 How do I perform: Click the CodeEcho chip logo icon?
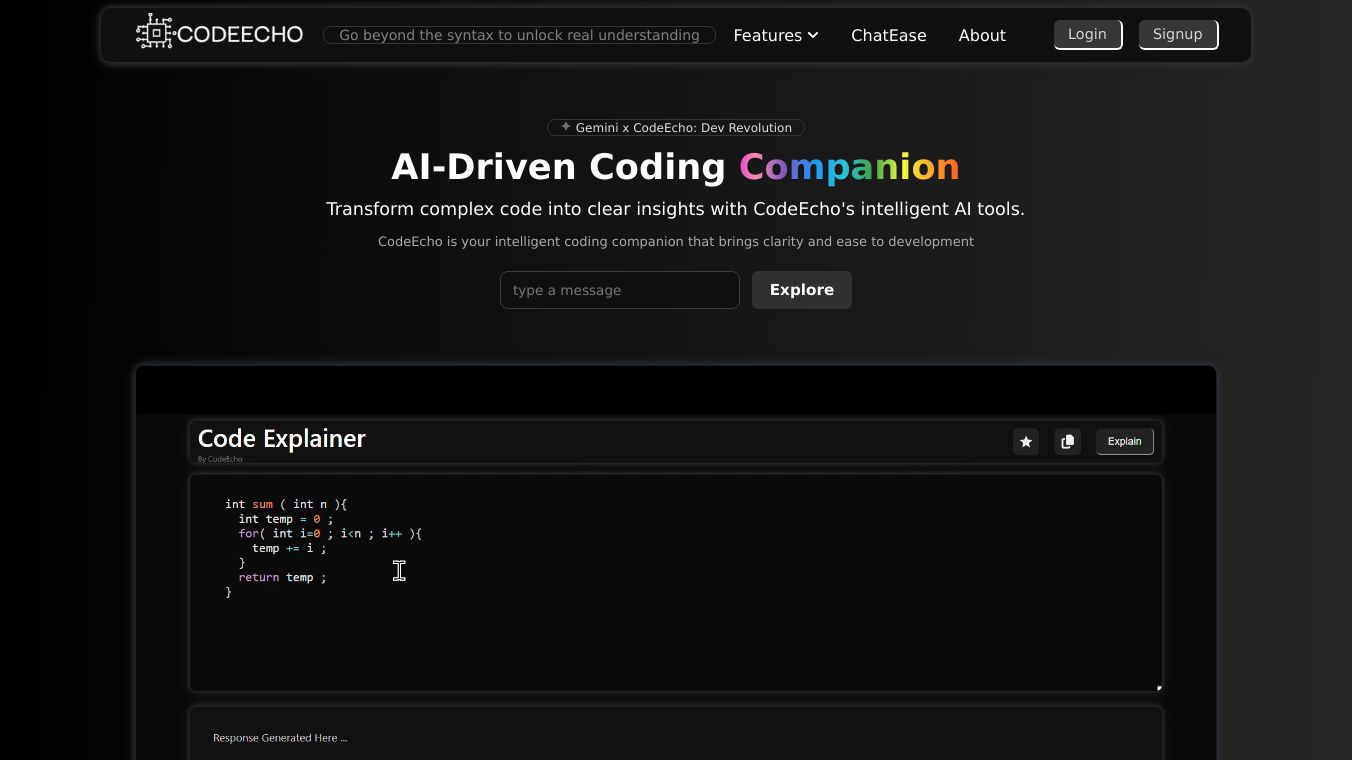pyautogui.click(x=155, y=33)
